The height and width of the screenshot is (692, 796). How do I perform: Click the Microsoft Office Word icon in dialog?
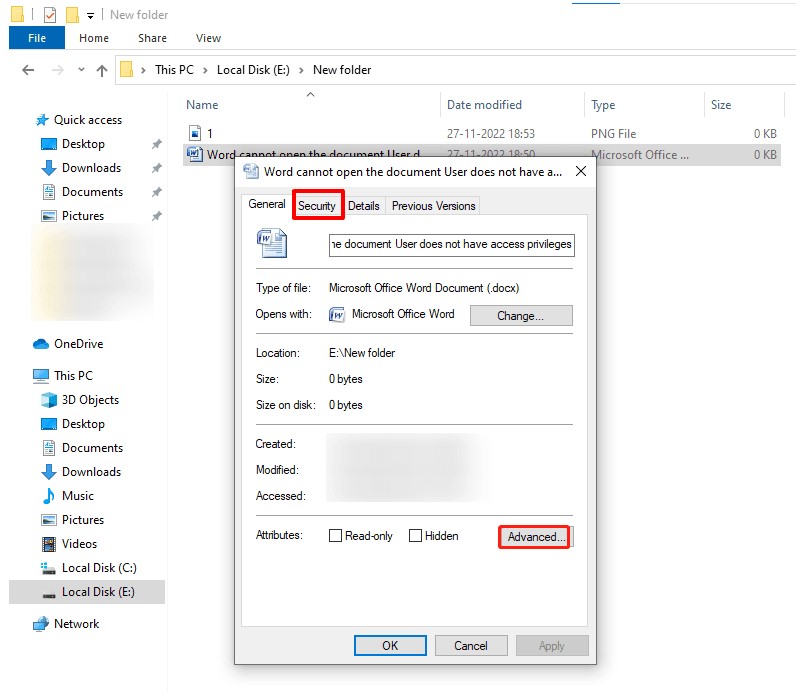[x=336, y=315]
